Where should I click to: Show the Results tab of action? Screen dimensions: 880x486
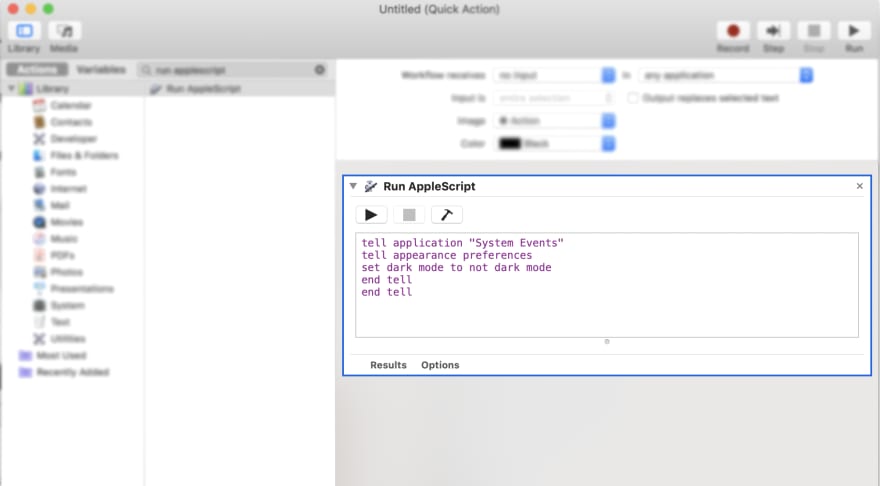click(x=388, y=365)
